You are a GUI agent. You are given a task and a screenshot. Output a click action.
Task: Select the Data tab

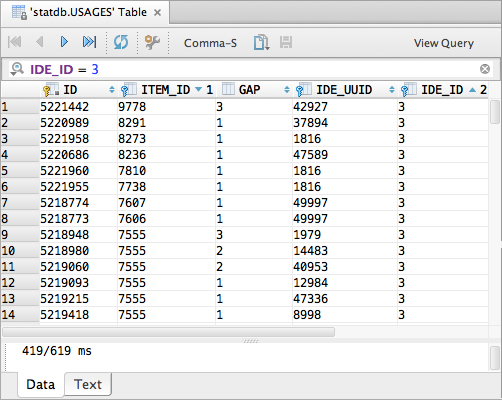pyautogui.click(x=41, y=384)
